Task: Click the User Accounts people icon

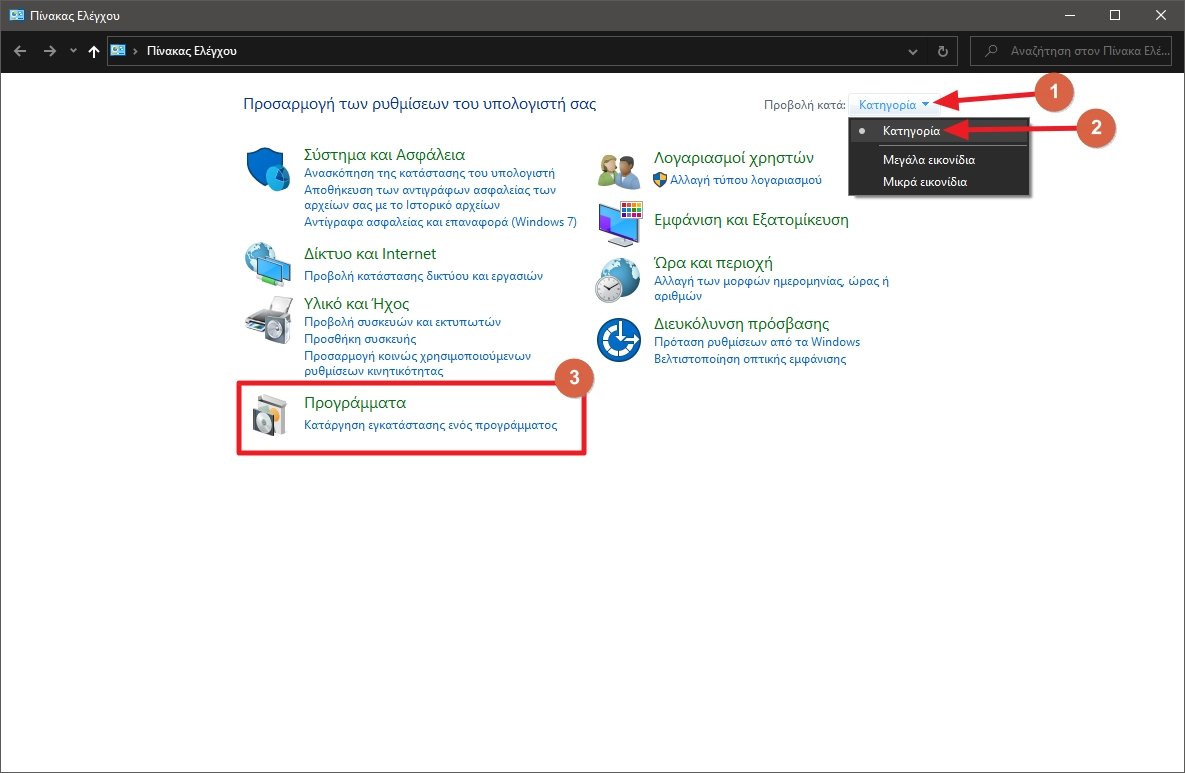Action: [619, 169]
